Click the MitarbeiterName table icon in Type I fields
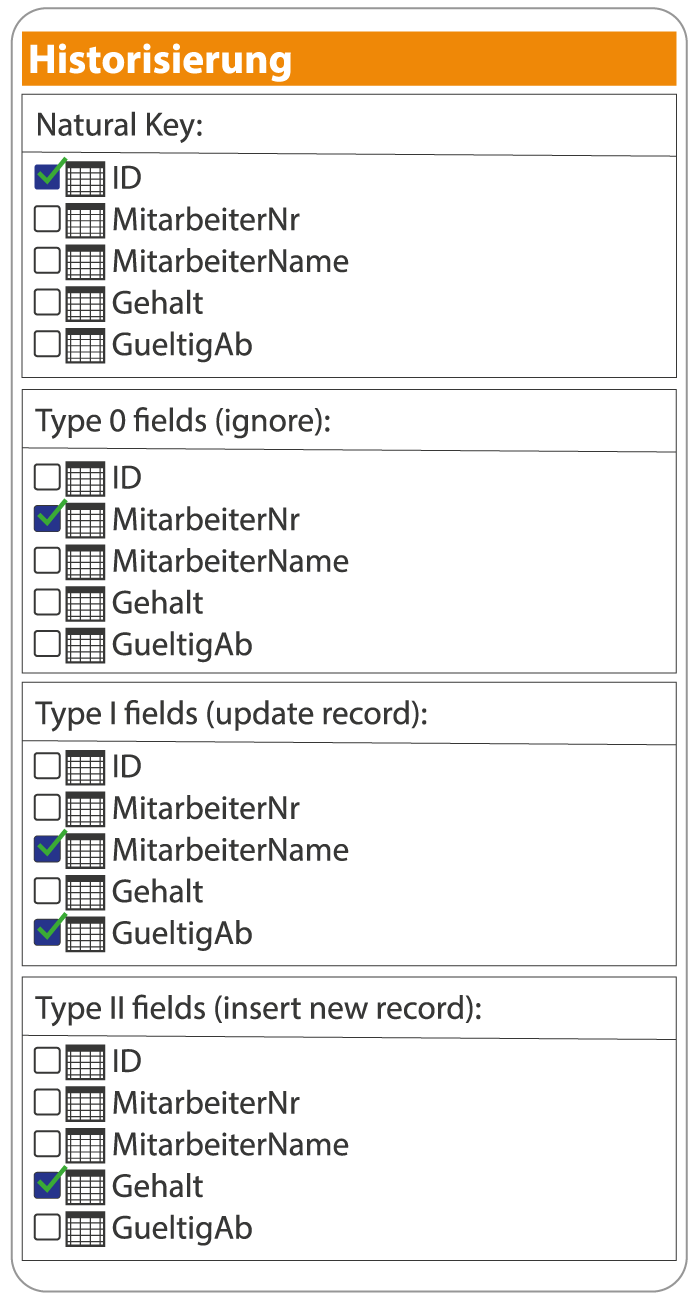The width and height of the screenshot is (697, 1301). point(84,850)
